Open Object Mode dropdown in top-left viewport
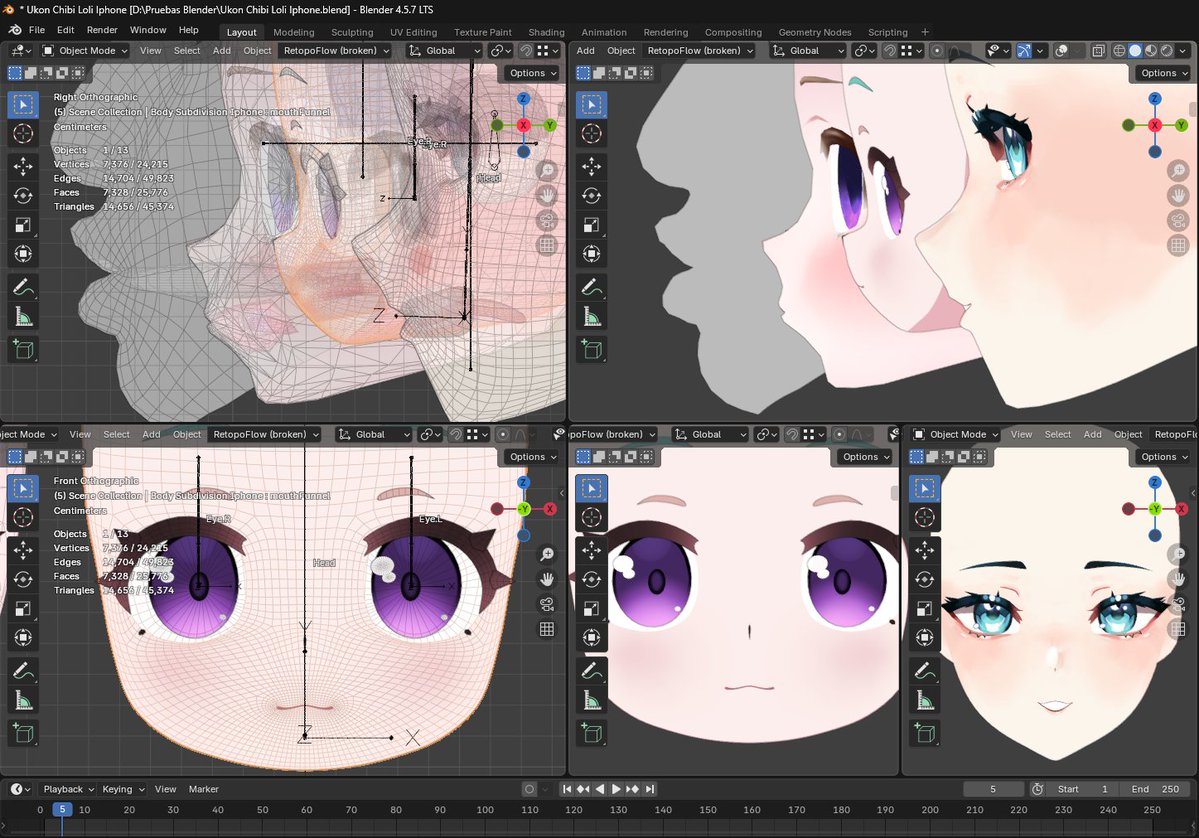This screenshot has height=838, width=1199. click(85, 50)
